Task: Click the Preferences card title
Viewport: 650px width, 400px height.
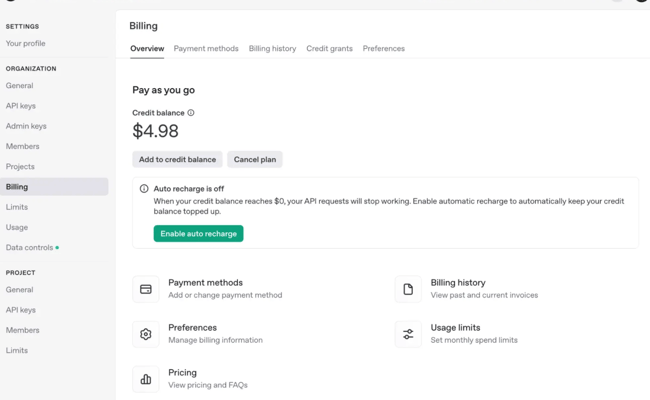Action: pyautogui.click(x=192, y=327)
